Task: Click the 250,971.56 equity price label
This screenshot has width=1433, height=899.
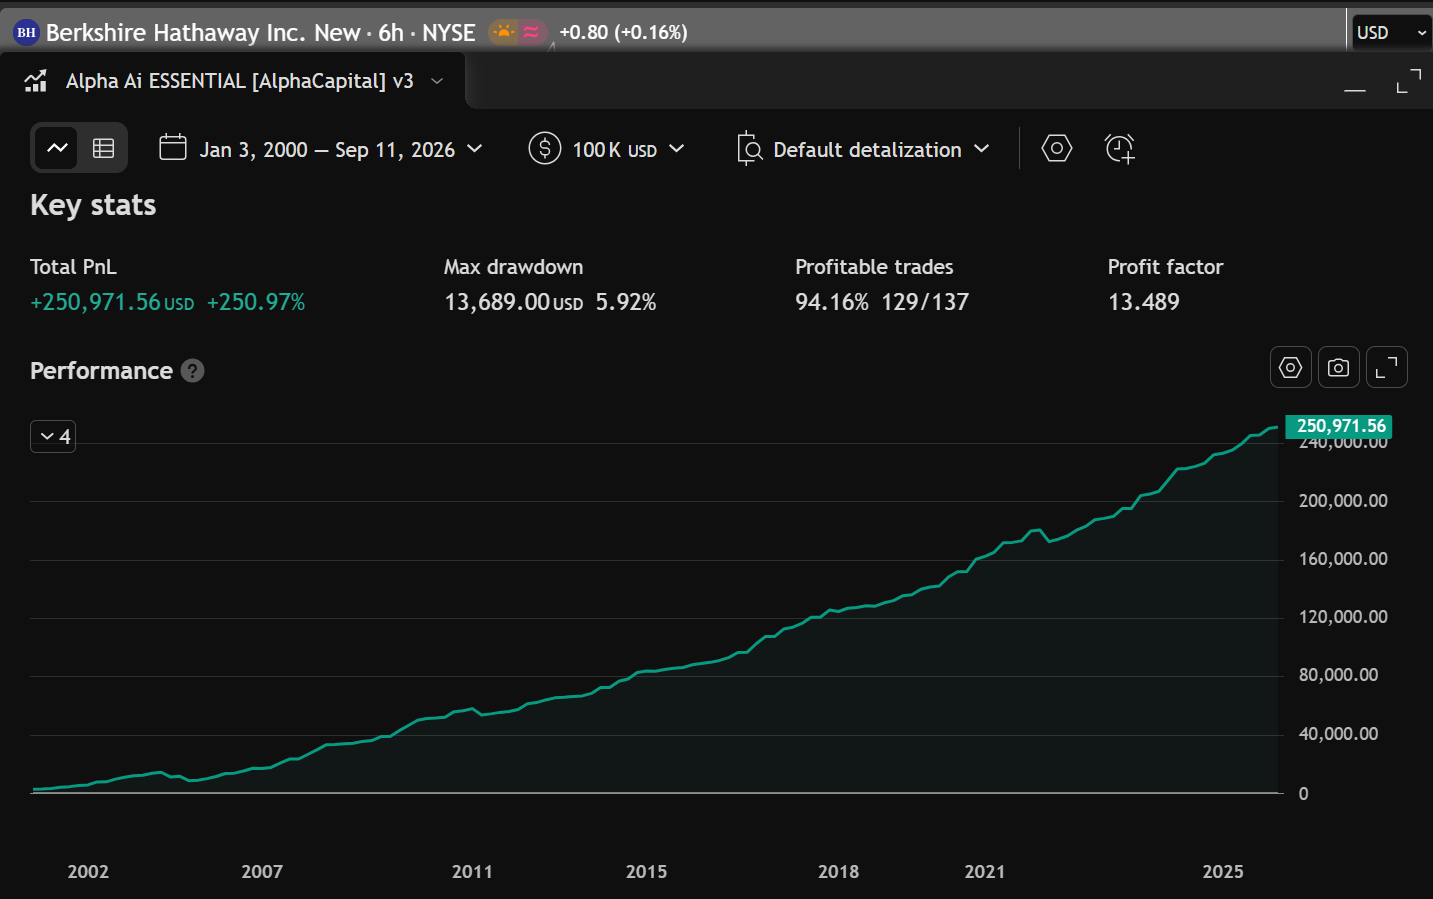Action: tap(1339, 426)
